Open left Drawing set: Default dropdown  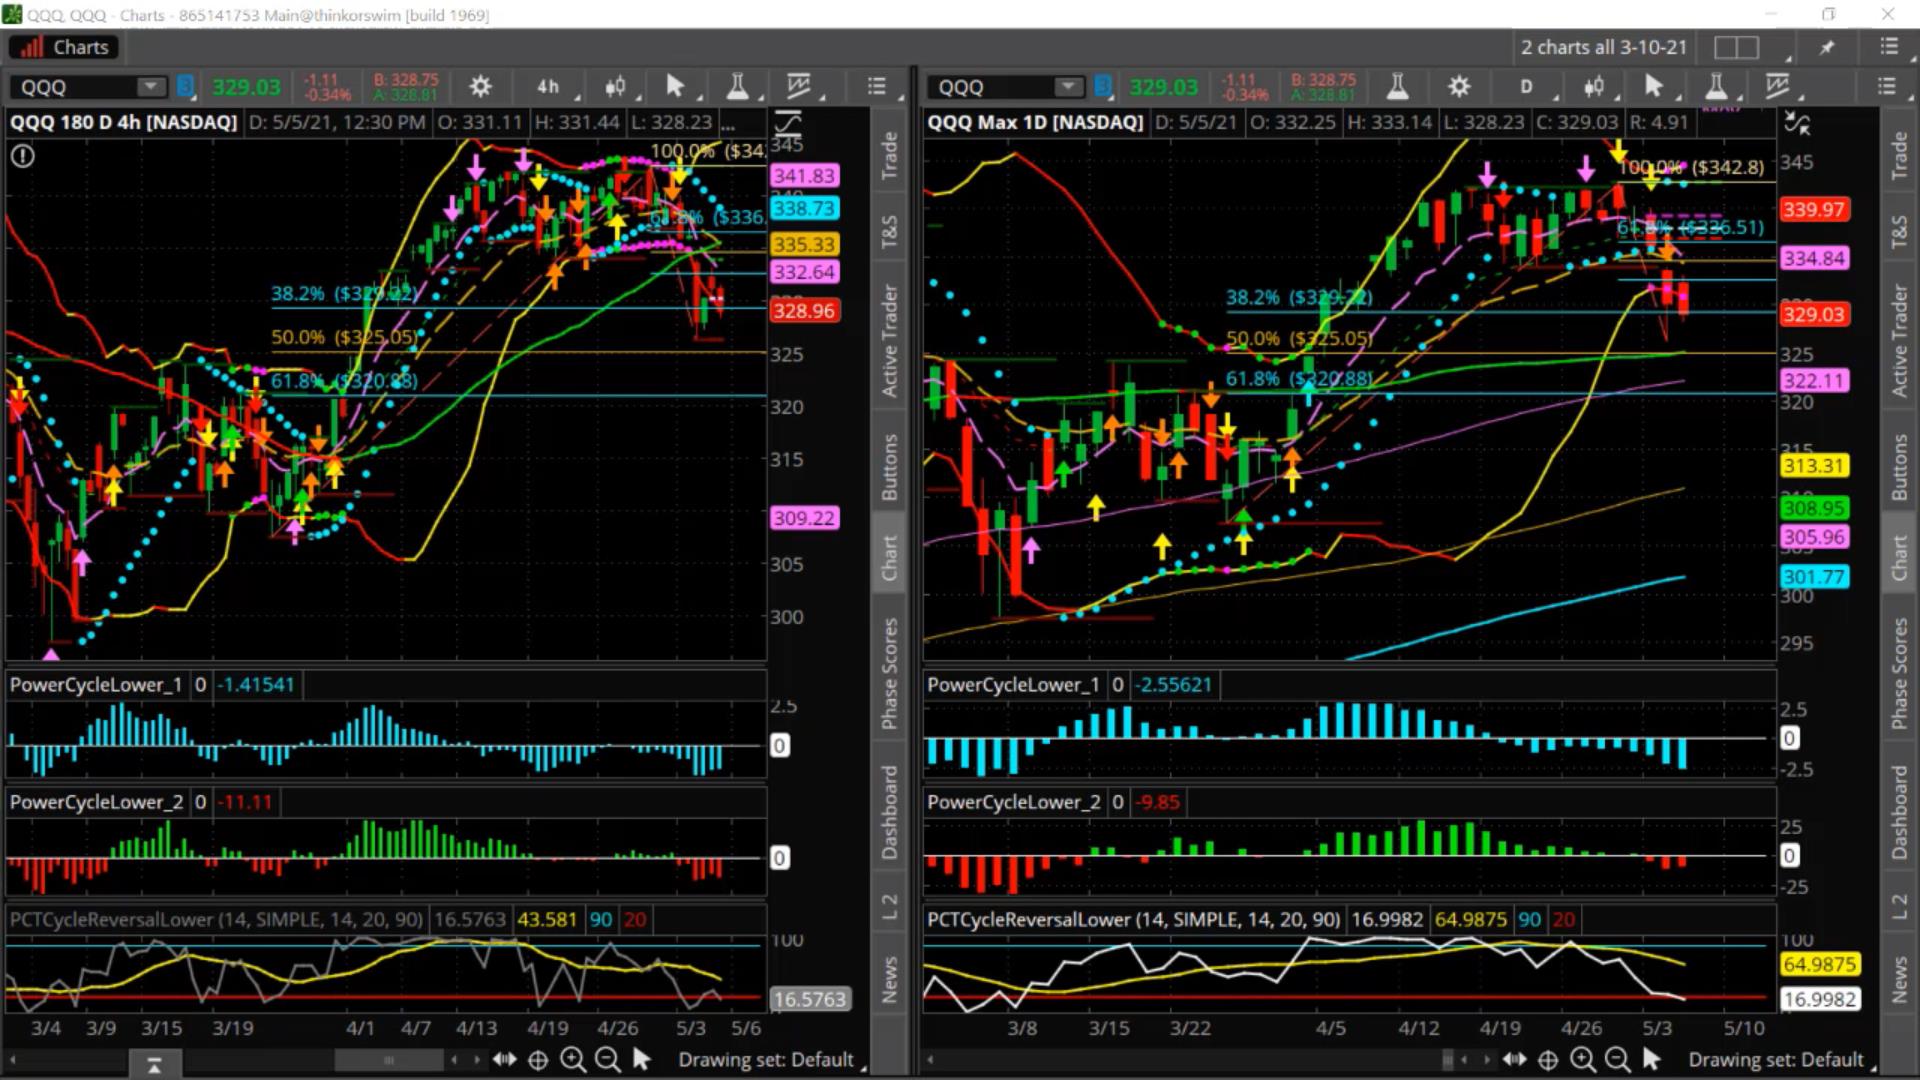tap(766, 1060)
